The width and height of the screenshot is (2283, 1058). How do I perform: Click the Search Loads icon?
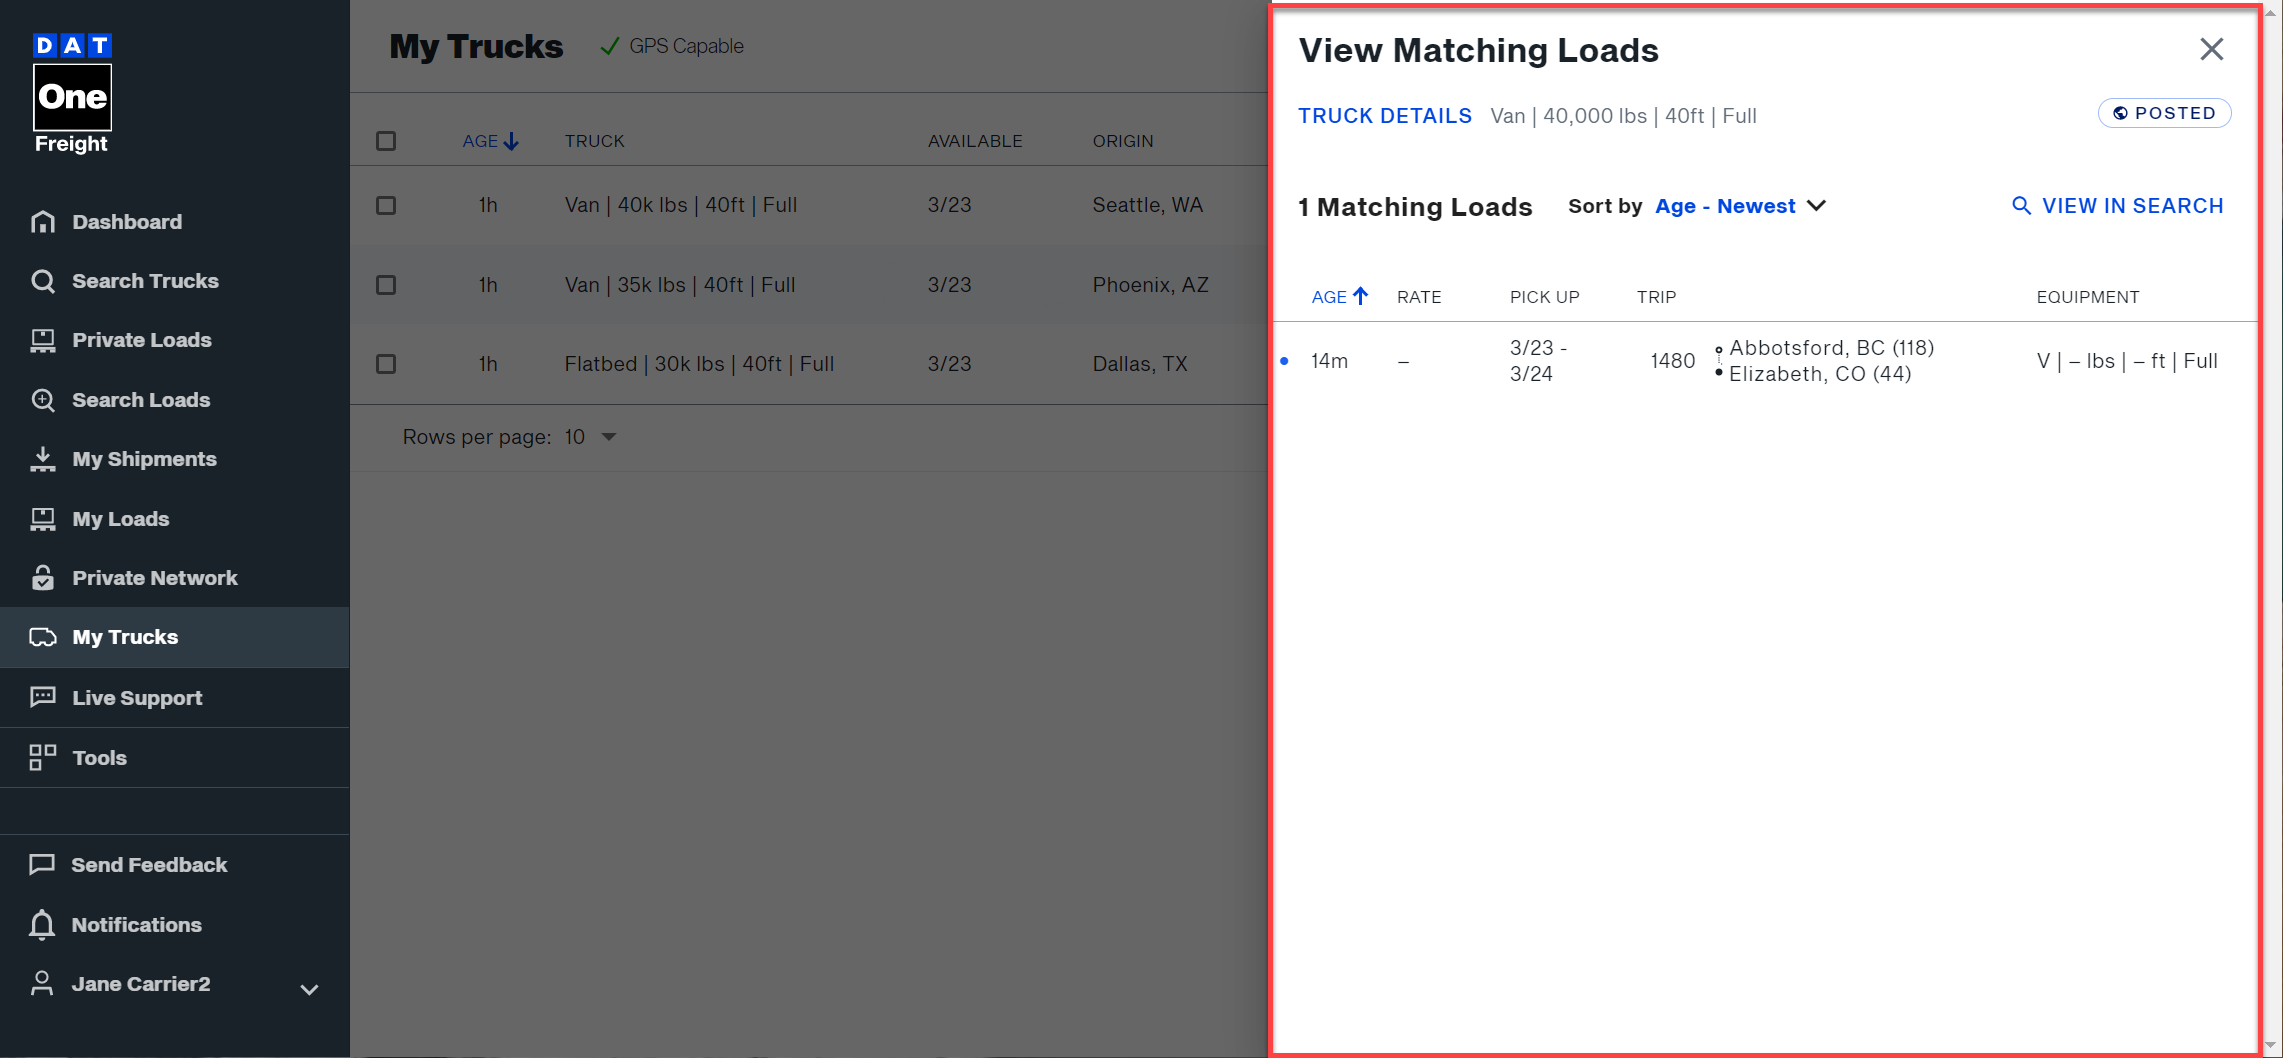pos(43,400)
